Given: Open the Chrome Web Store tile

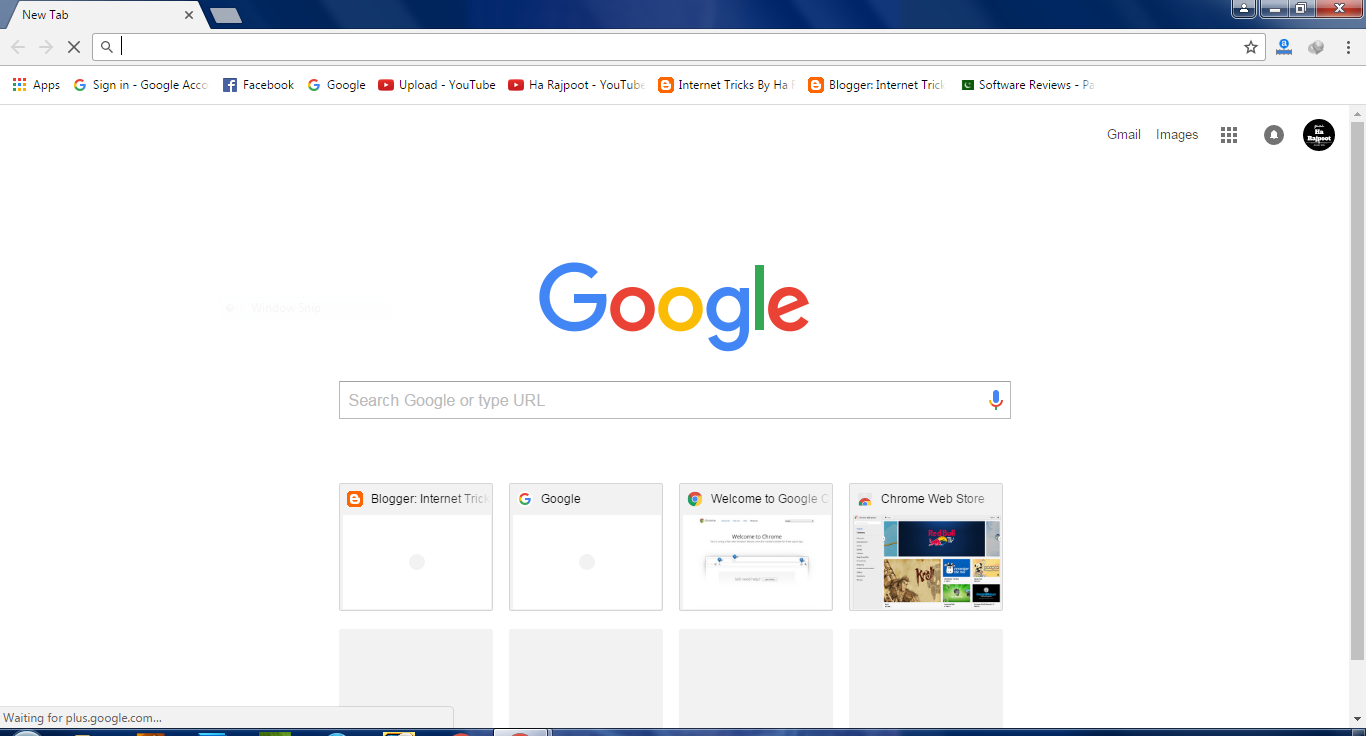Looking at the screenshot, I should click(926, 547).
